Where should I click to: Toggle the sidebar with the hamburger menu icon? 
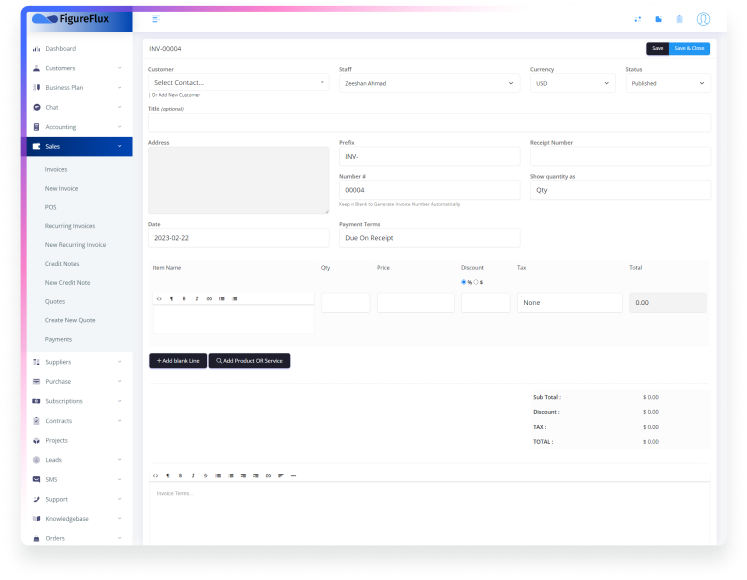click(x=155, y=19)
